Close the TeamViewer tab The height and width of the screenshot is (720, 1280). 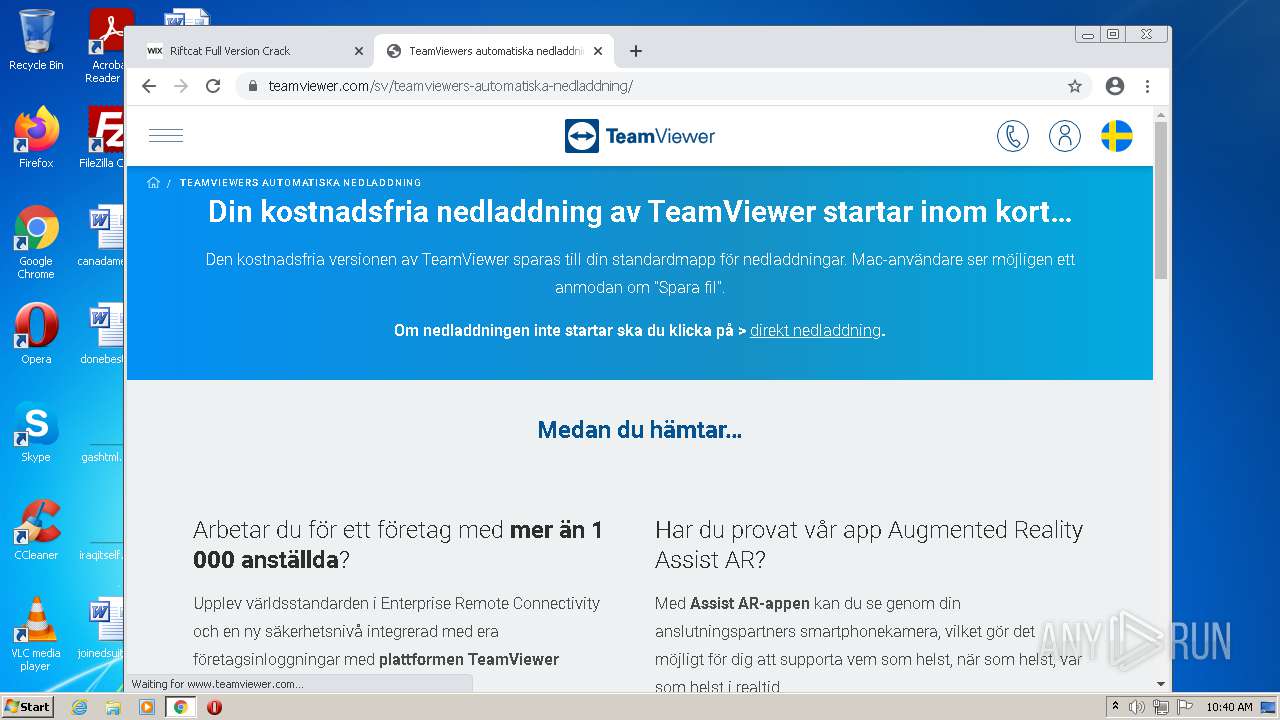598,51
